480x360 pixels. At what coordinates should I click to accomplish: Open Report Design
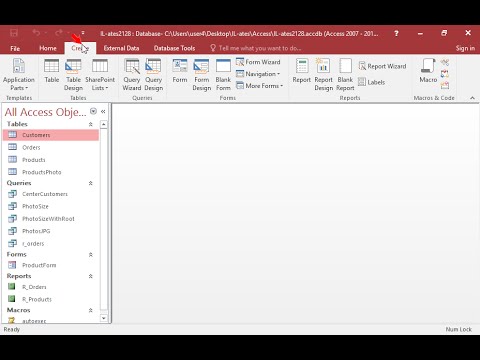click(x=323, y=75)
